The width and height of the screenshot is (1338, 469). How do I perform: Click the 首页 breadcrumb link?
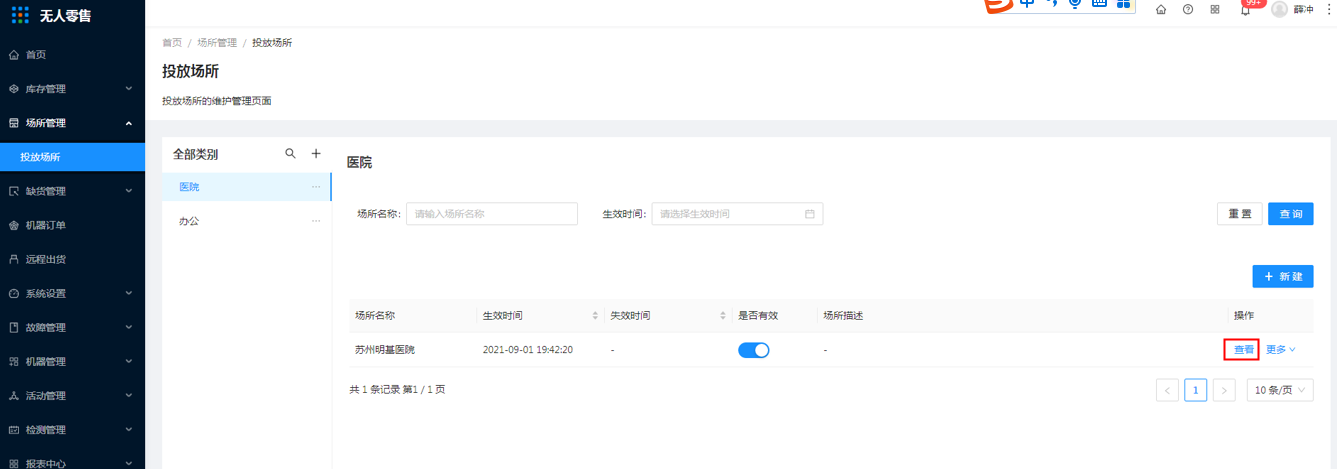pyautogui.click(x=172, y=43)
